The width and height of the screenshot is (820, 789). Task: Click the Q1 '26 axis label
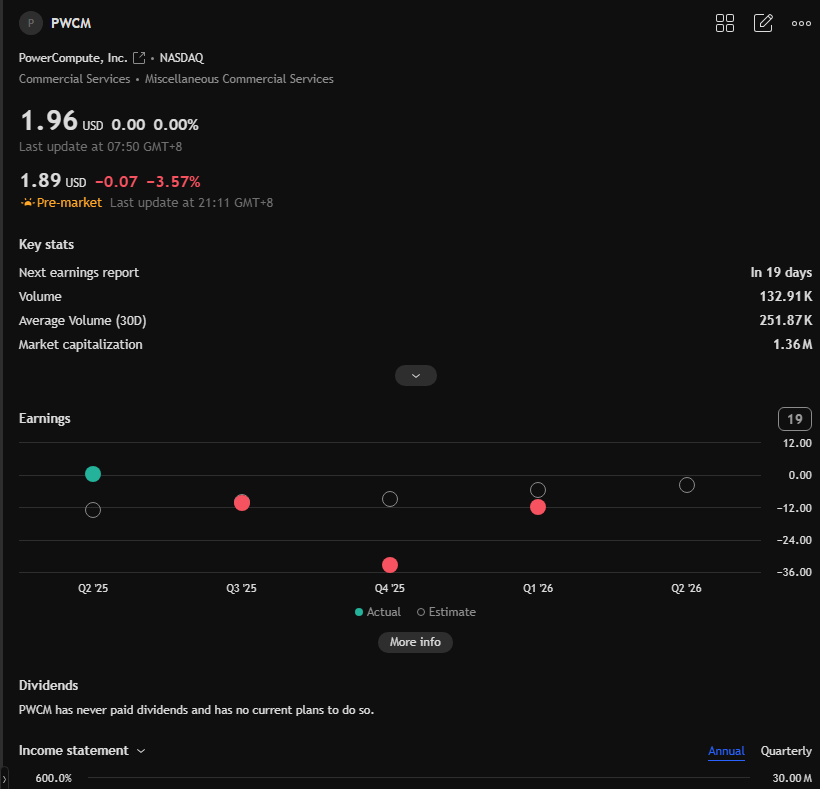coord(538,588)
